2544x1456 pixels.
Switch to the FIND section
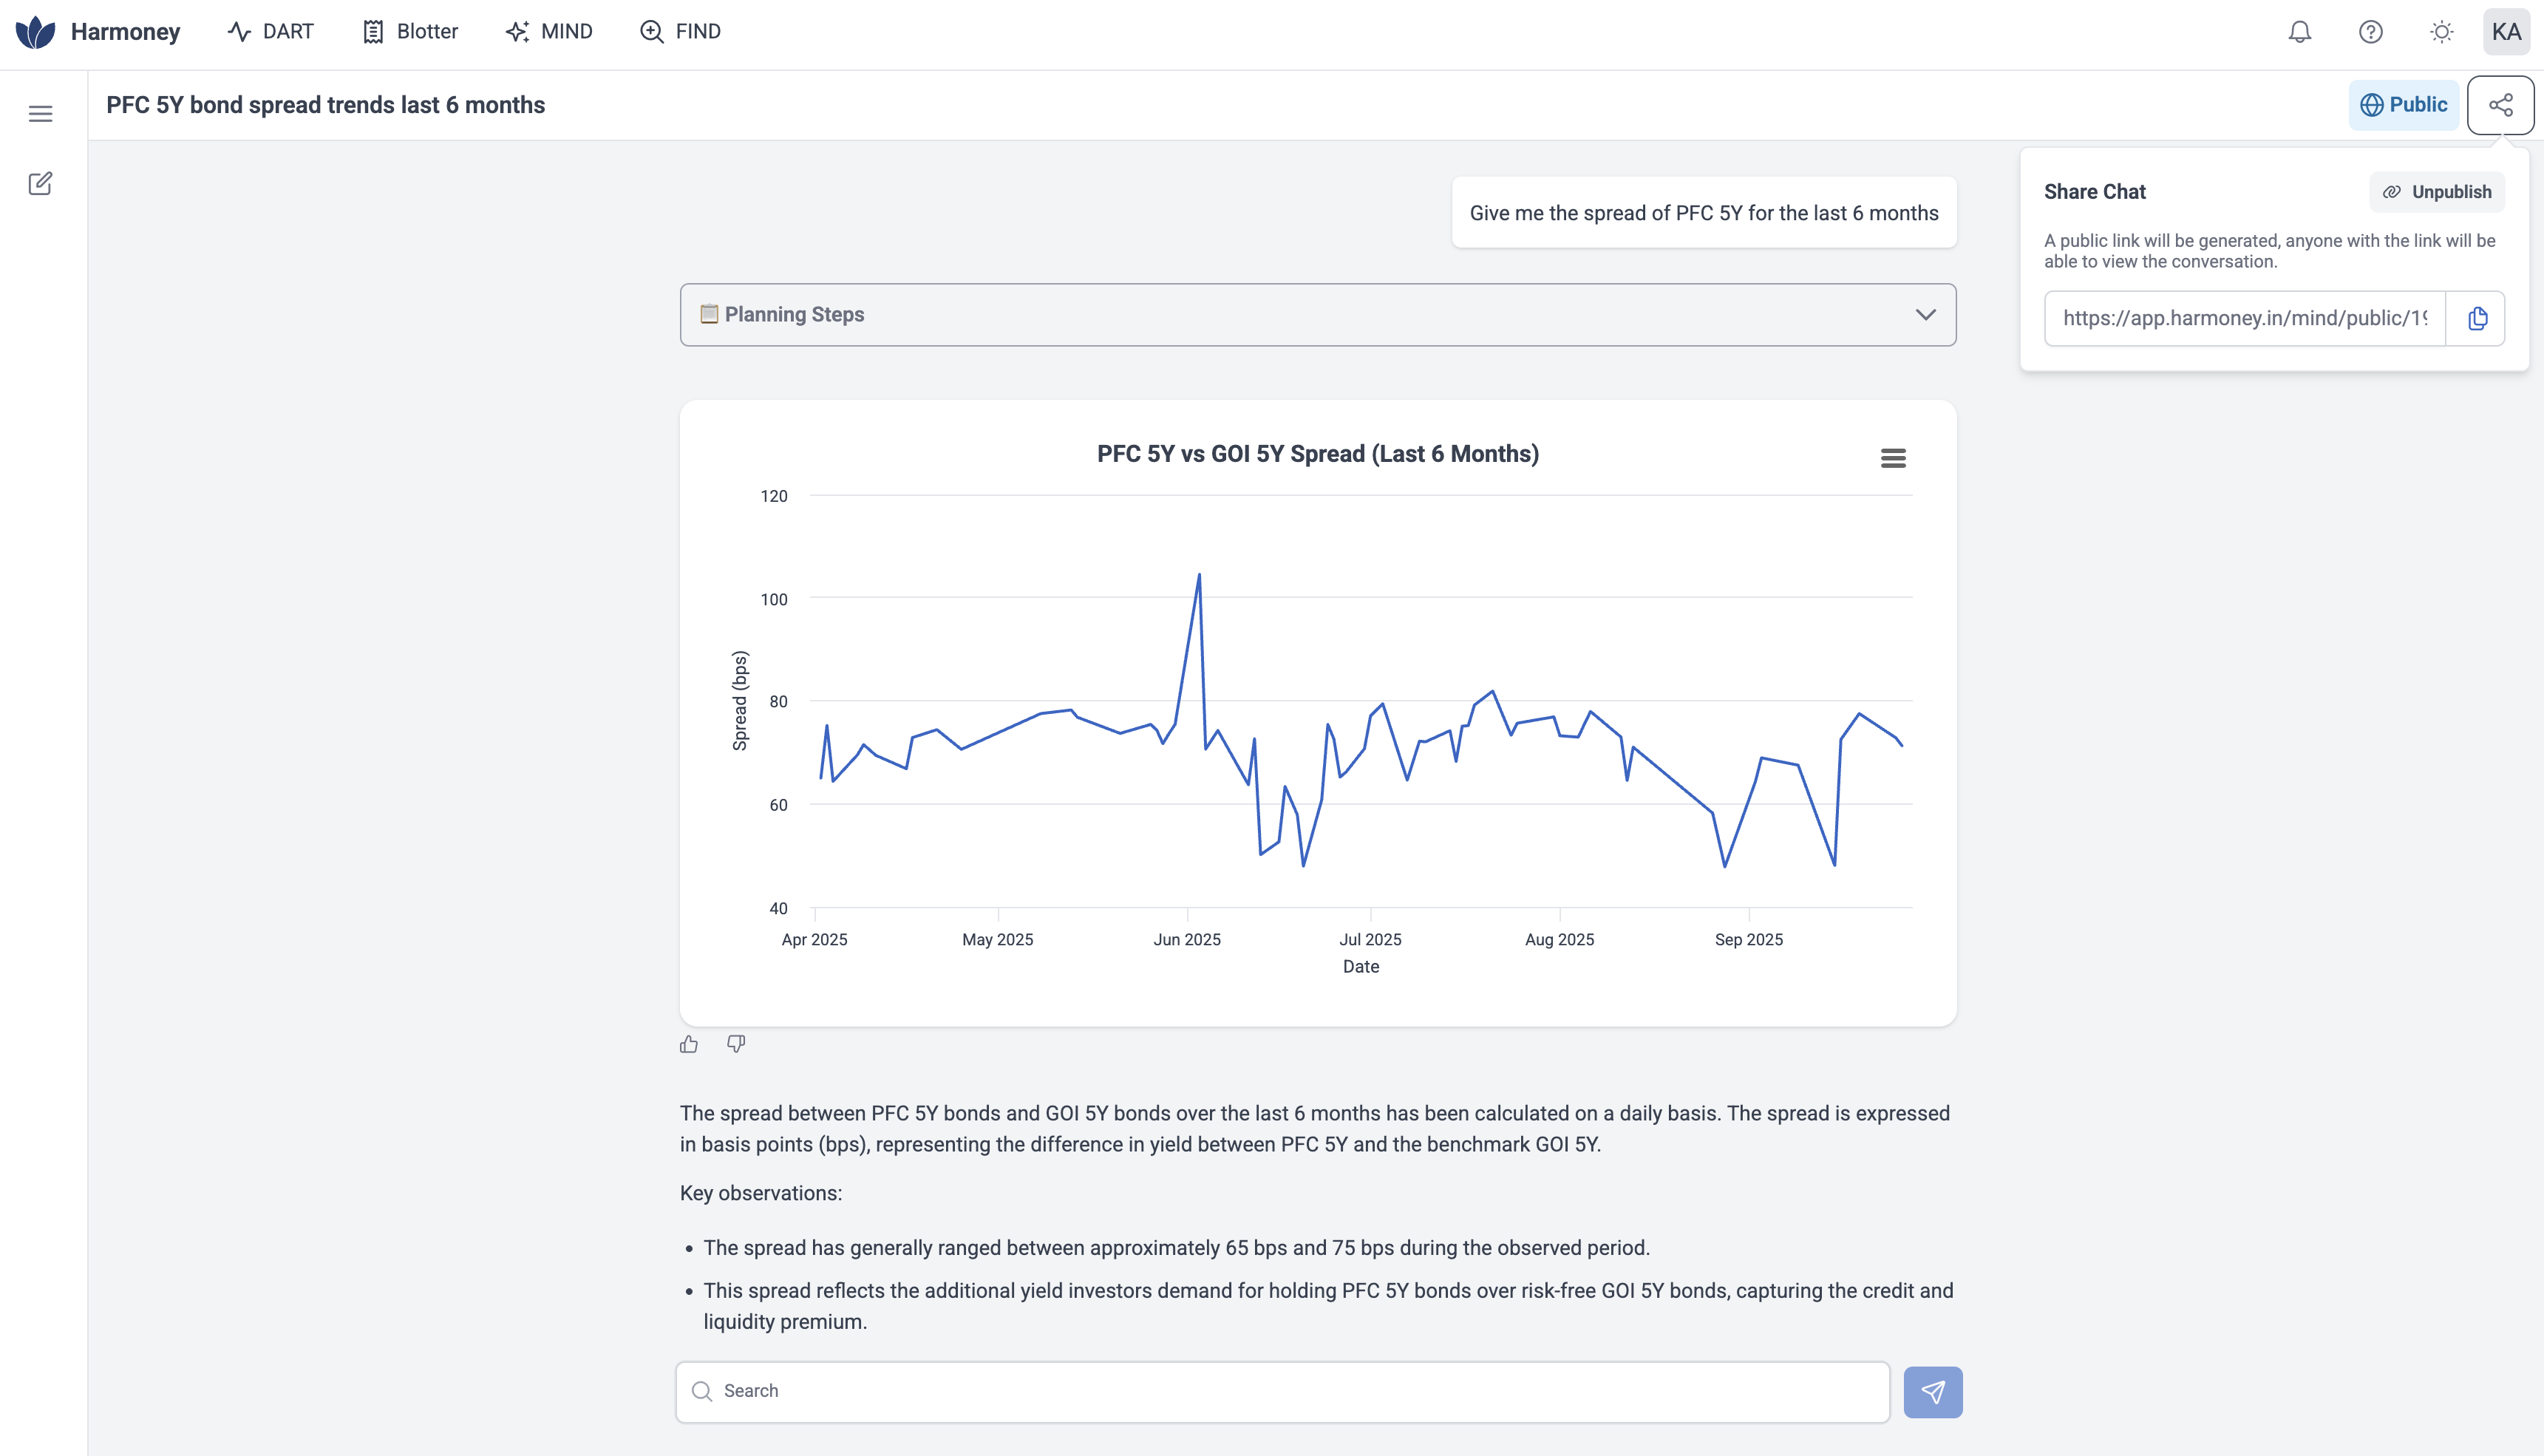[x=680, y=32]
